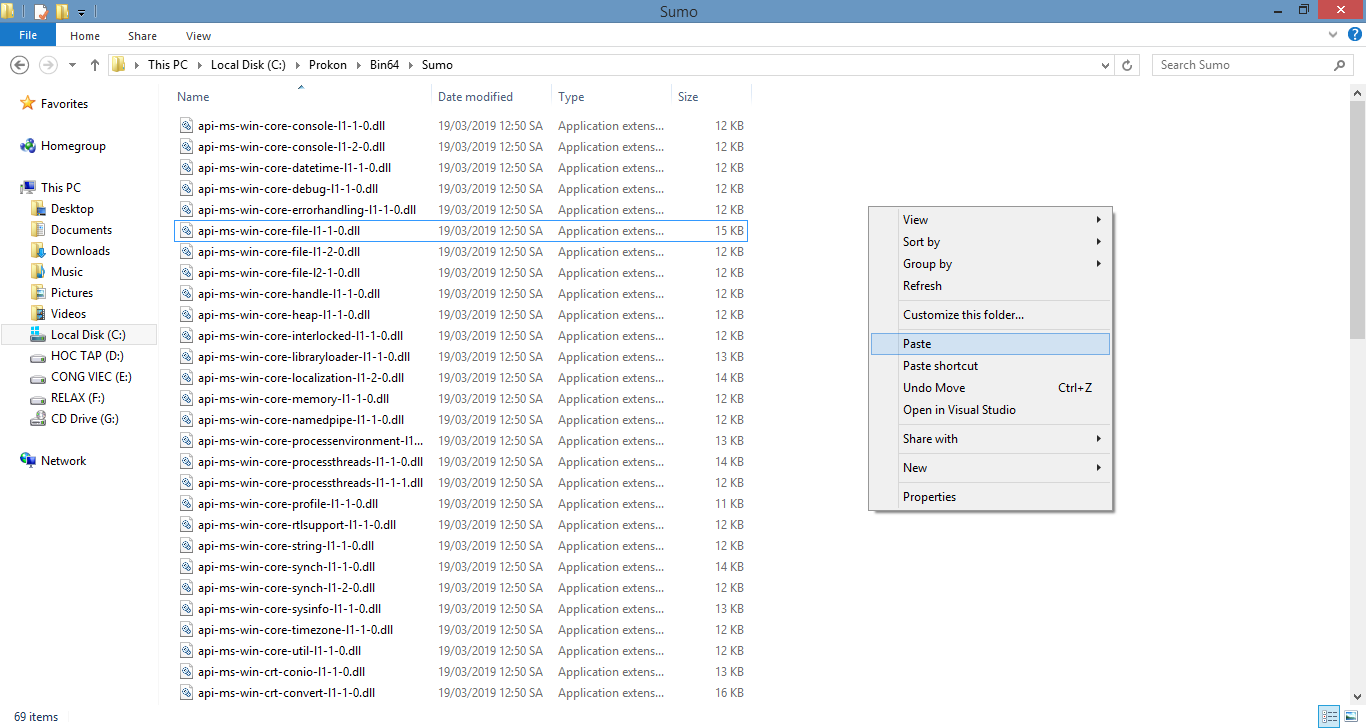Screen dimensions: 1366x728
Task: Select CD Drive (G:) in navigation pane
Action: pos(84,419)
